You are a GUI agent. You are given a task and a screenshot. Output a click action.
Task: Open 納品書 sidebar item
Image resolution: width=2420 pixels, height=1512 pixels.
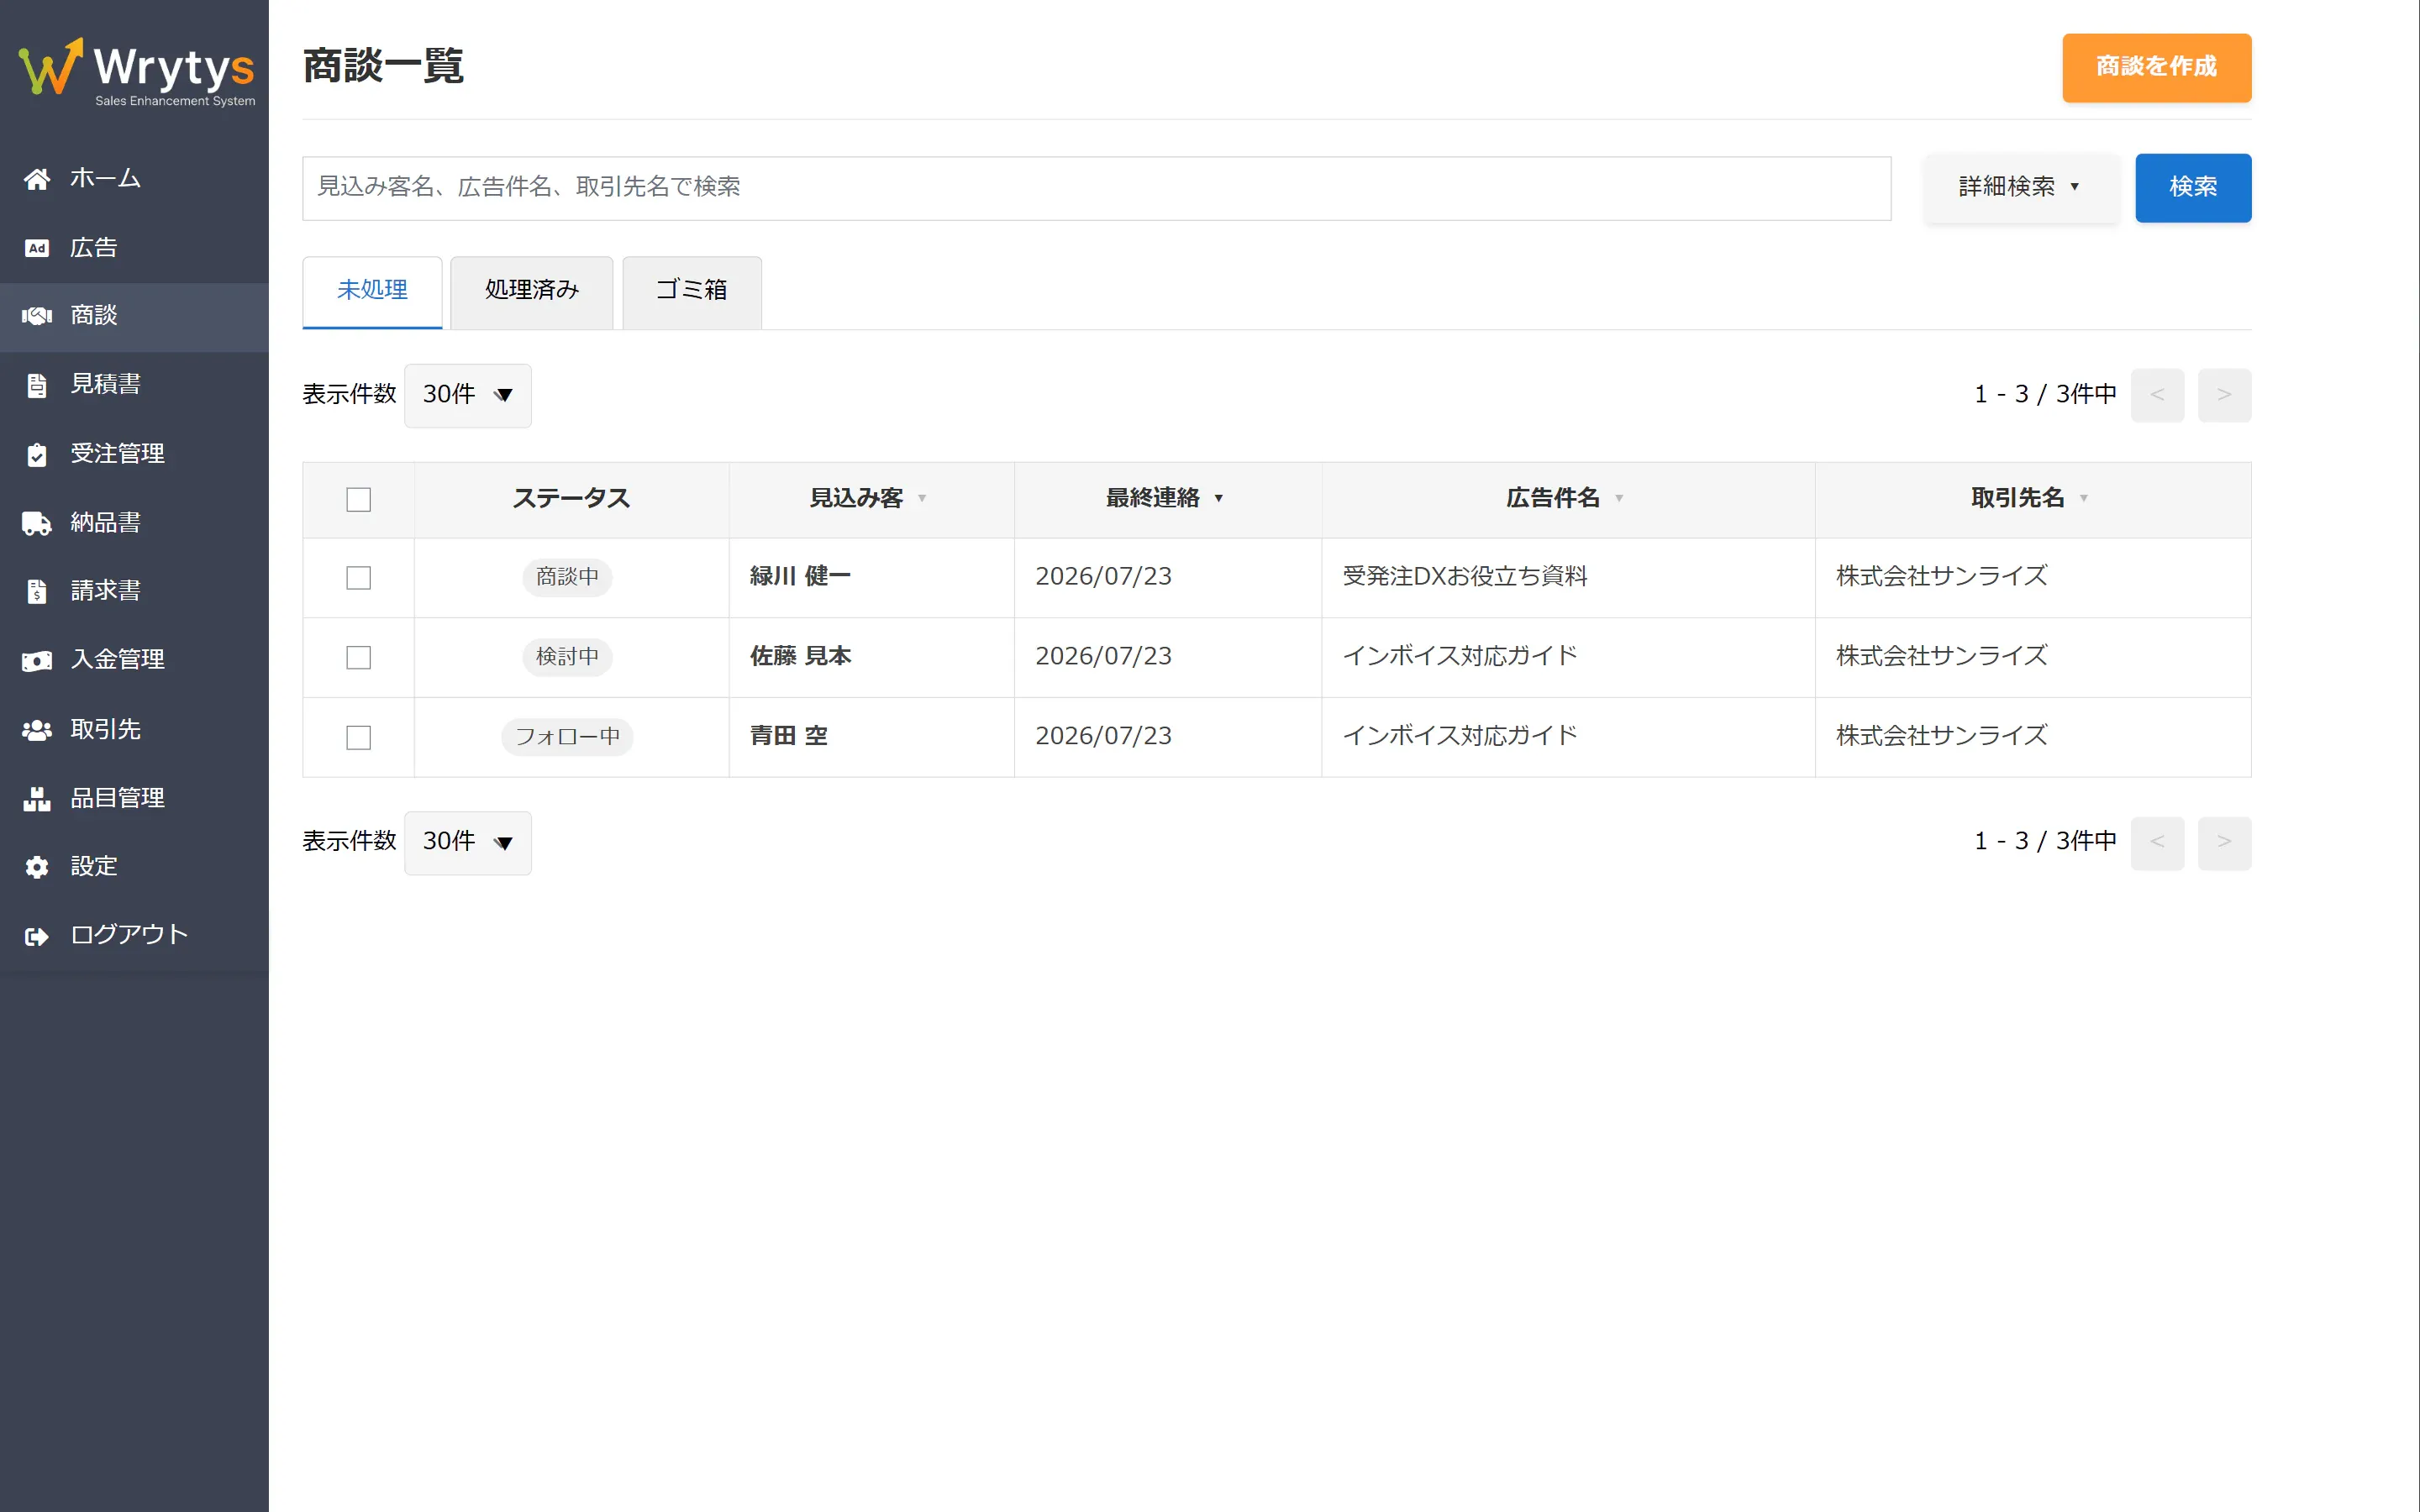134,523
